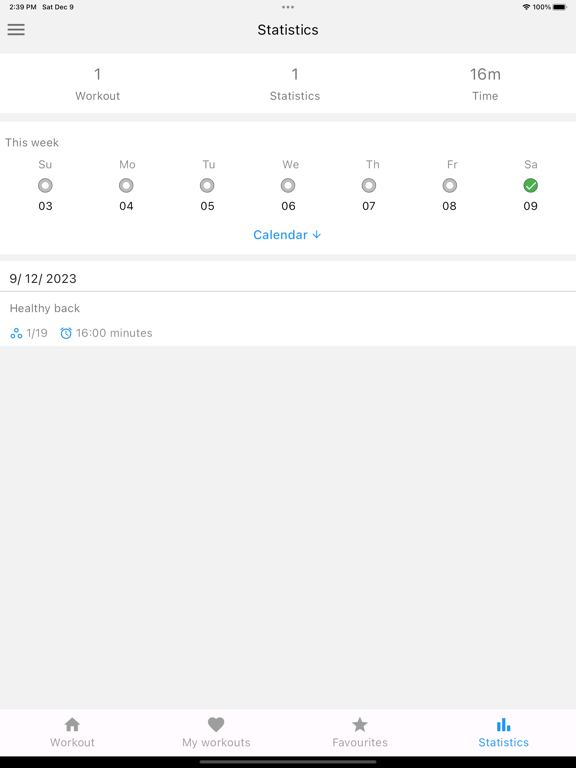Tap the We weekday label
576x768 pixels.
click(290, 165)
